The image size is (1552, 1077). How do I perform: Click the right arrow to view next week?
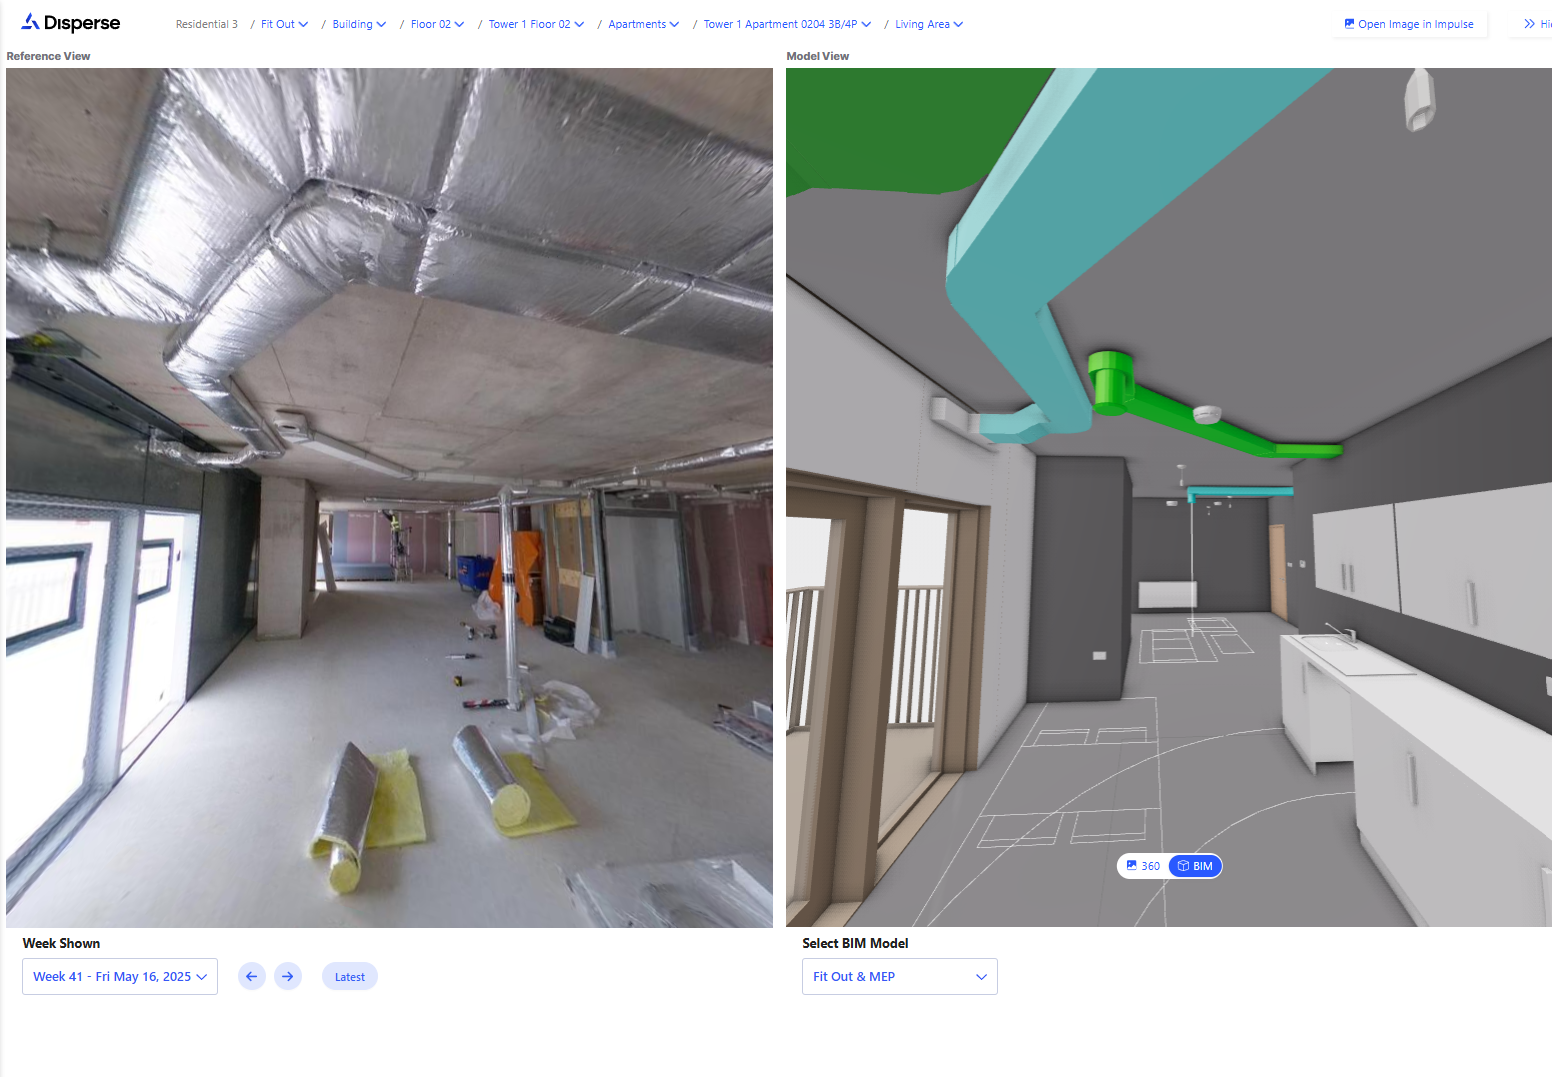pyautogui.click(x=288, y=976)
